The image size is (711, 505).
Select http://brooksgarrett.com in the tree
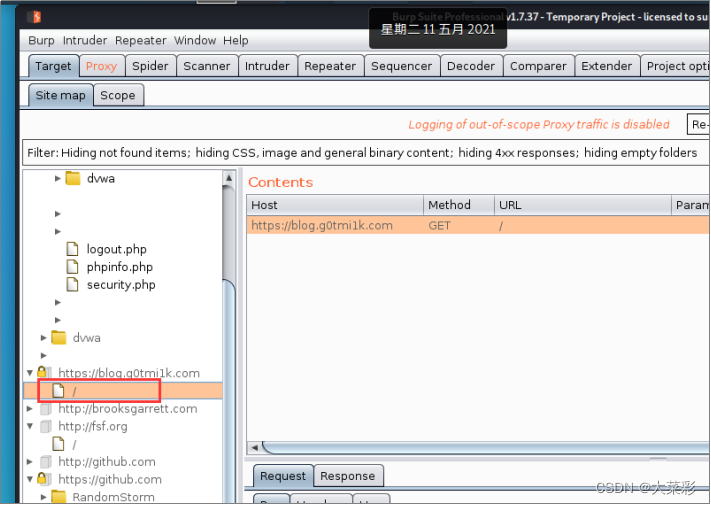coord(127,409)
